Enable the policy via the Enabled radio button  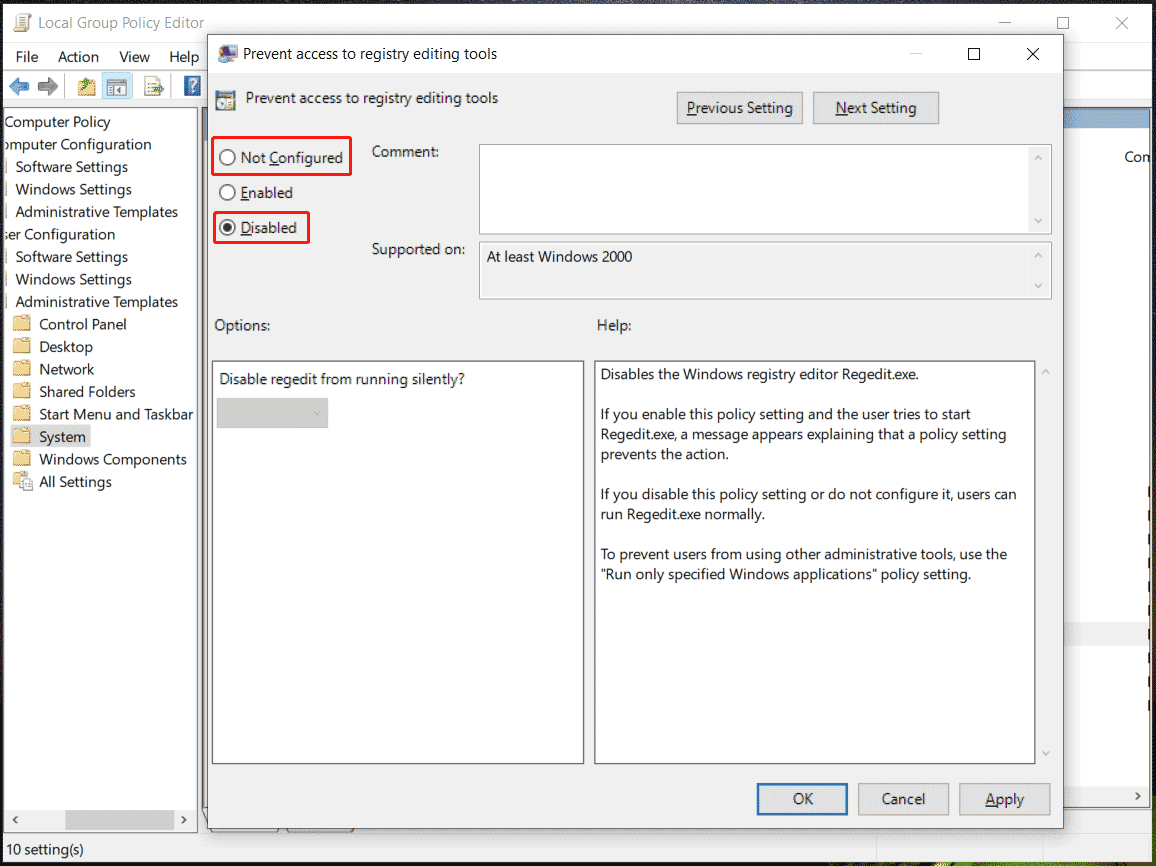coord(226,192)
